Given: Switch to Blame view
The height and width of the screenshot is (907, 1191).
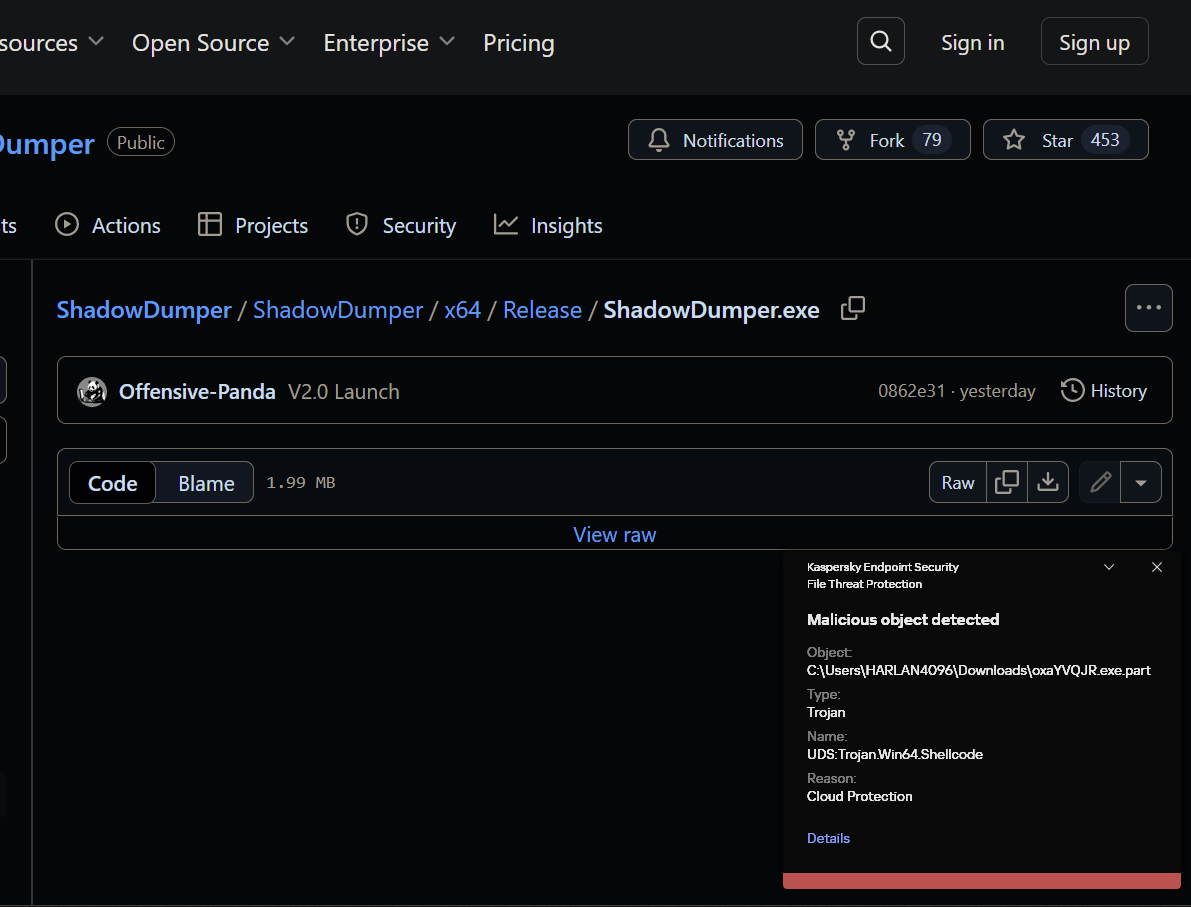Looking at the screenshot, I should tap(206, 483).
